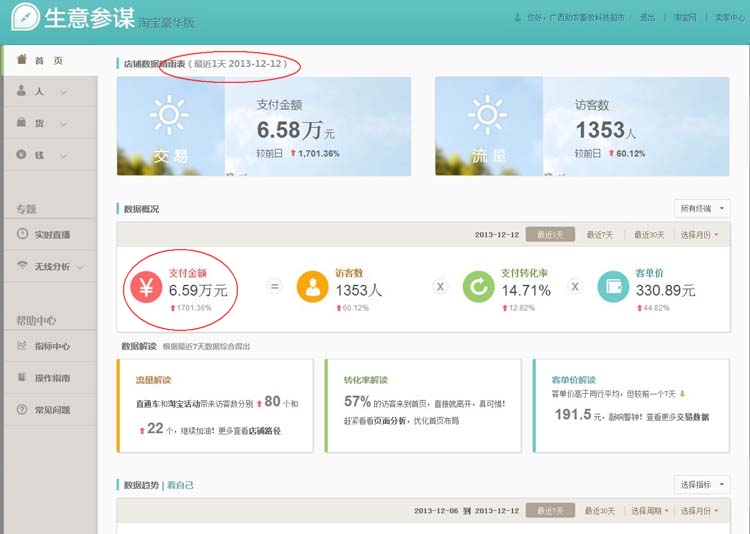750x534 pixels.
Task: Click the 生意参谋 compass logo
Action: tap(25, 17)
